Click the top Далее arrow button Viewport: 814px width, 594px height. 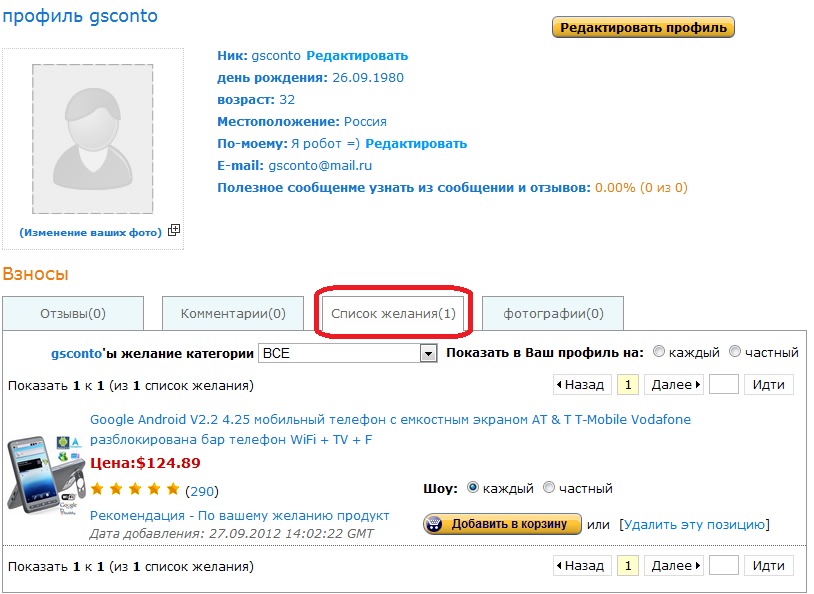[x=673, y=385]
